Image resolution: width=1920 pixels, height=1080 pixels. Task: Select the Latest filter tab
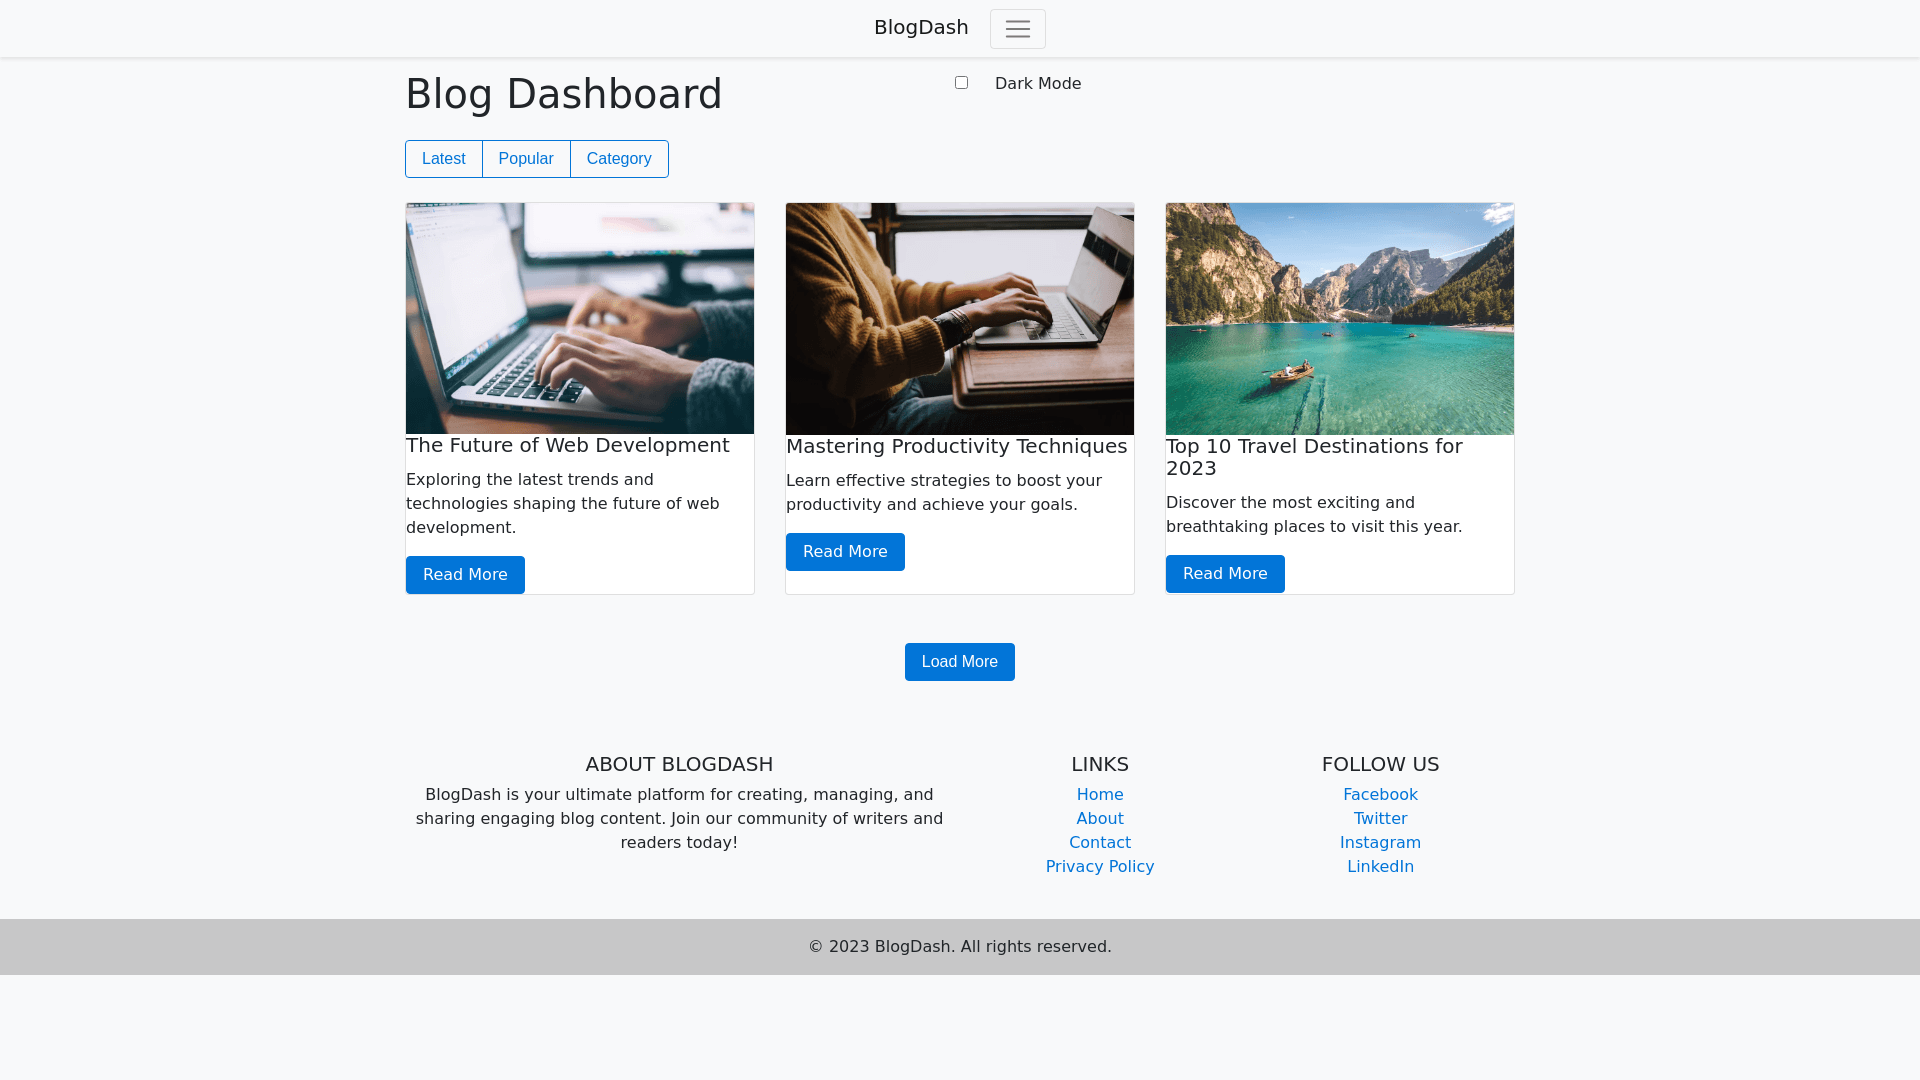[x=443, y=159]
